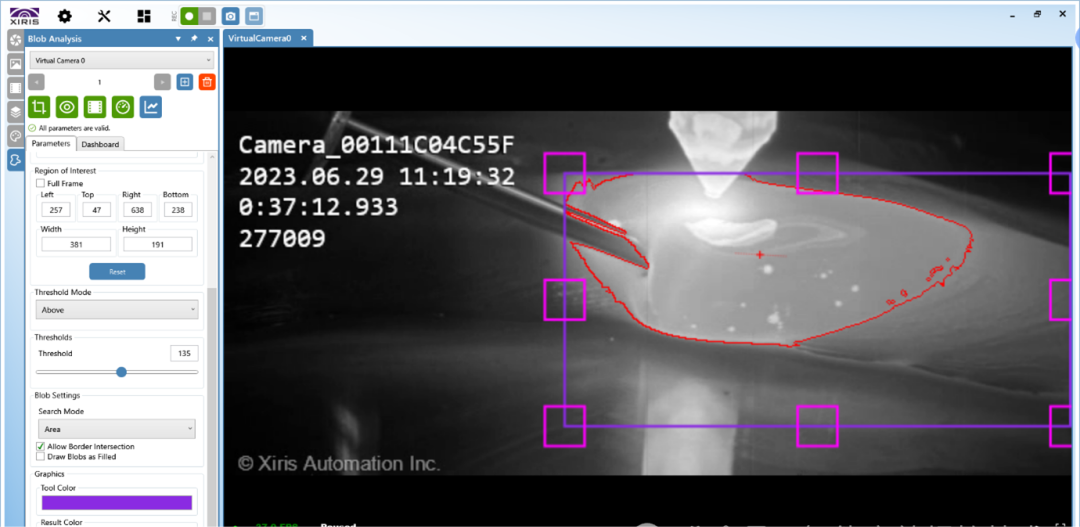Open the Blob Analysis panel options arrow
The width and height of the screenshot is (1080, 527).
pyautogui.click(x=178, y=39)
